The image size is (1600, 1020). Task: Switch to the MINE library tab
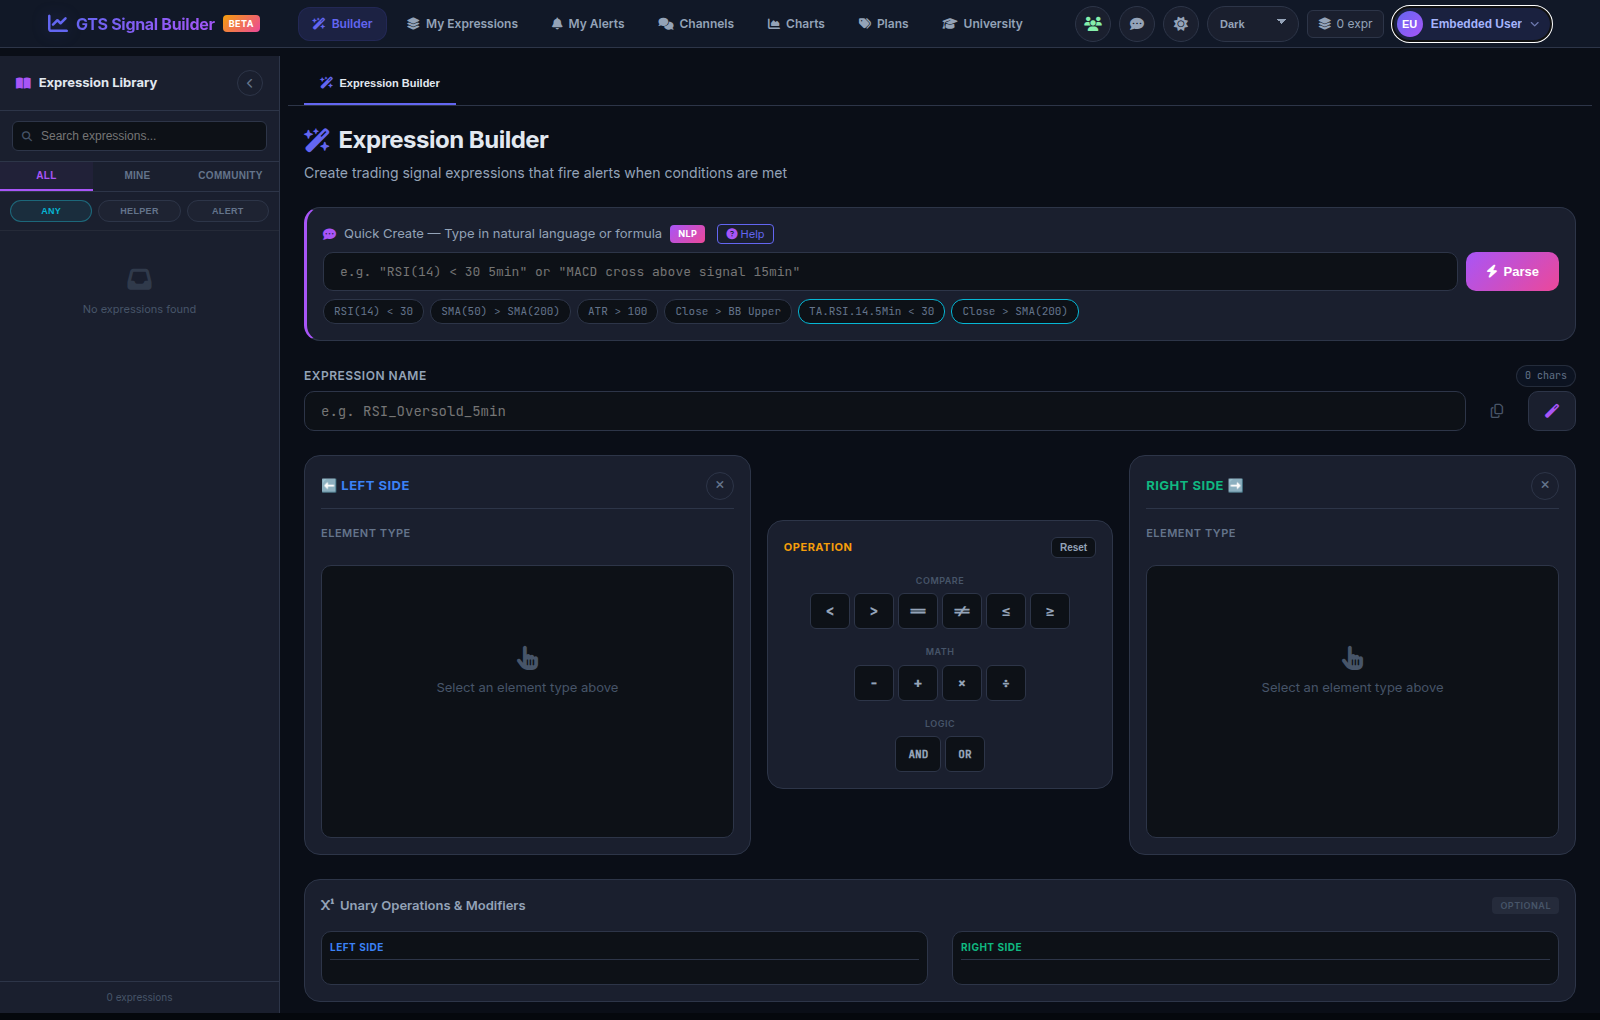click(x=137, y=175)
